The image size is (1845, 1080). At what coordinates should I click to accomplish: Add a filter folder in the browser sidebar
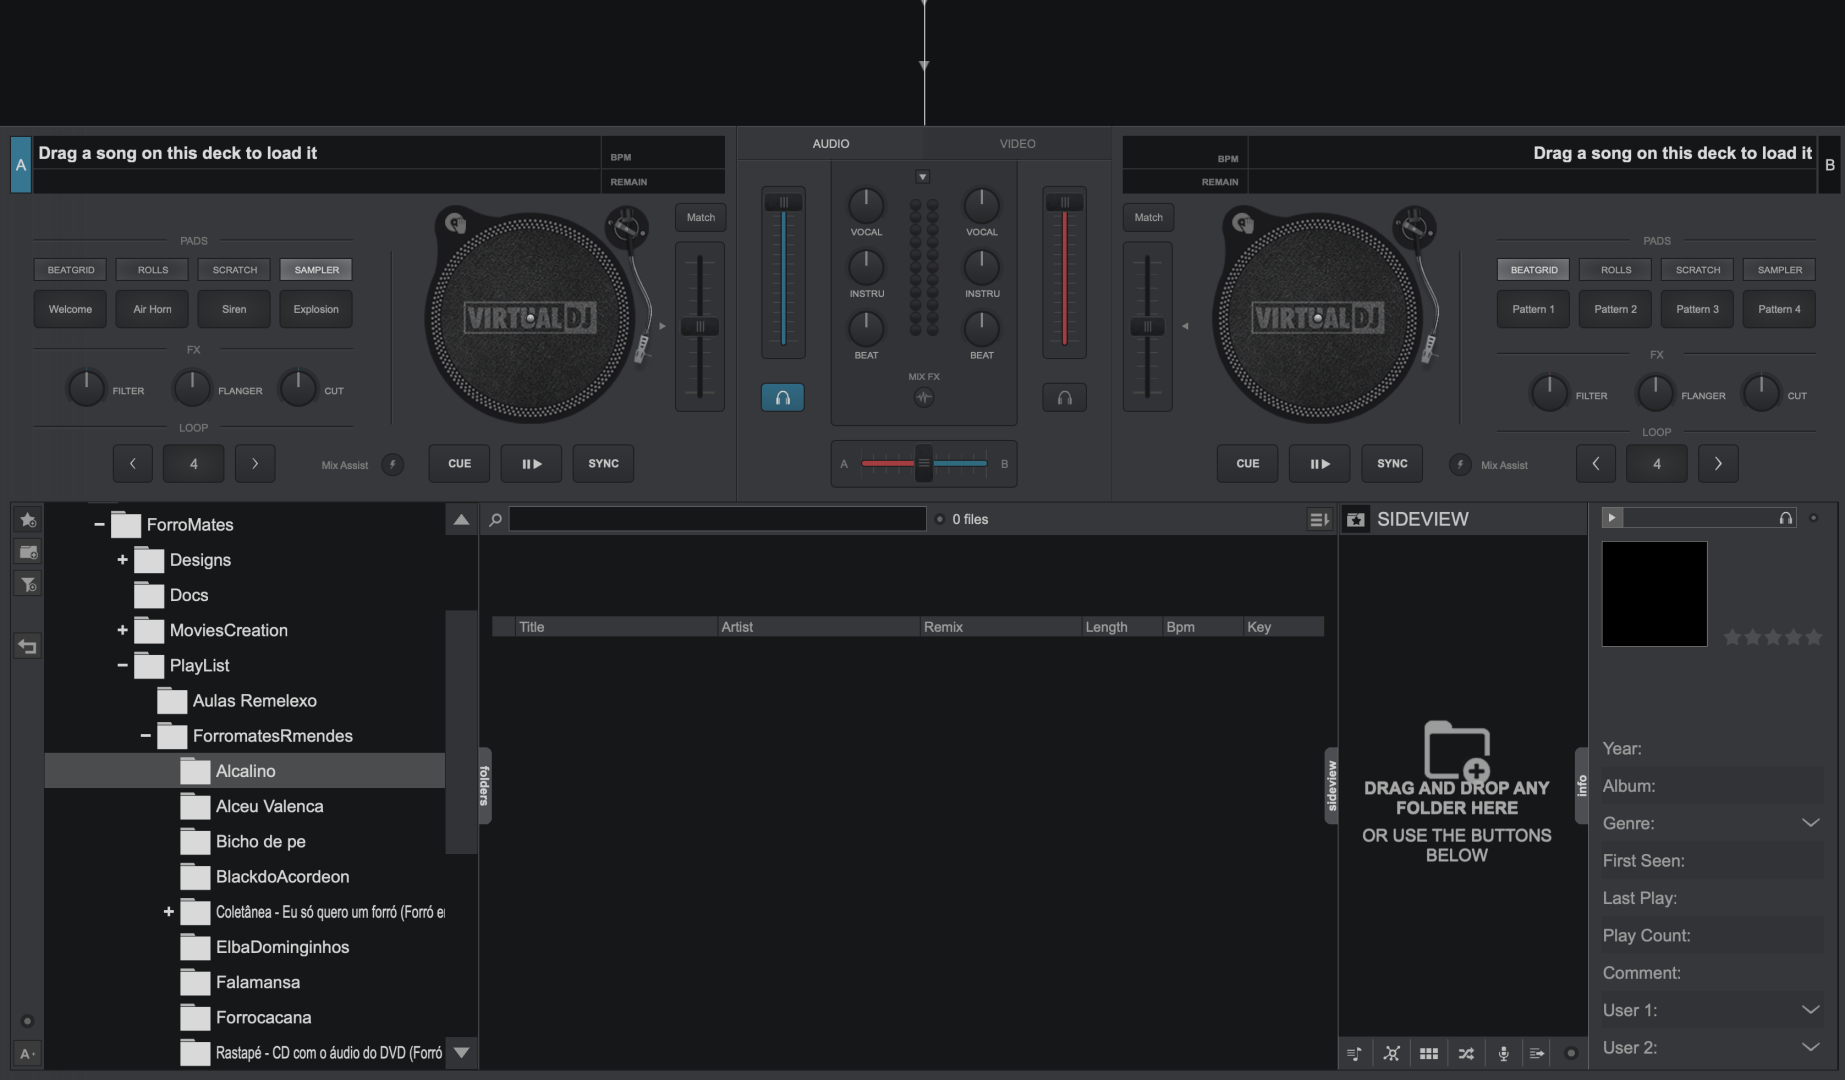pyautogui.click(x=28, y=585)
